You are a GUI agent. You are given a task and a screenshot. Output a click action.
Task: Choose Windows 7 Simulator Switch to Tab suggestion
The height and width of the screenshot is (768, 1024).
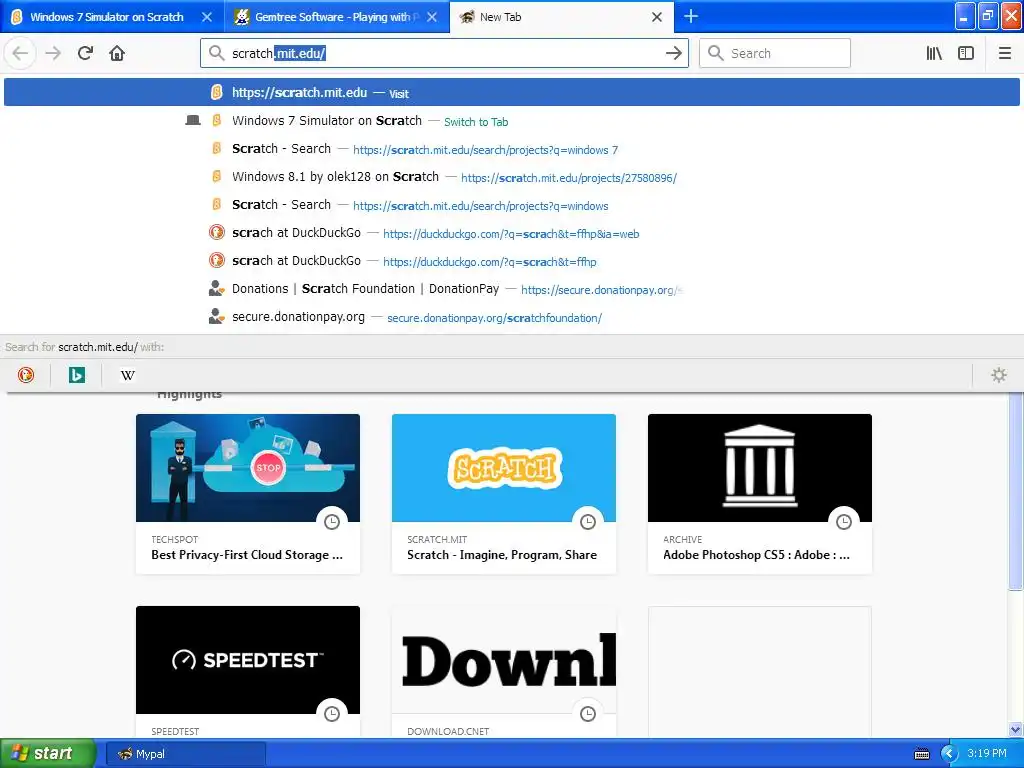512,121
